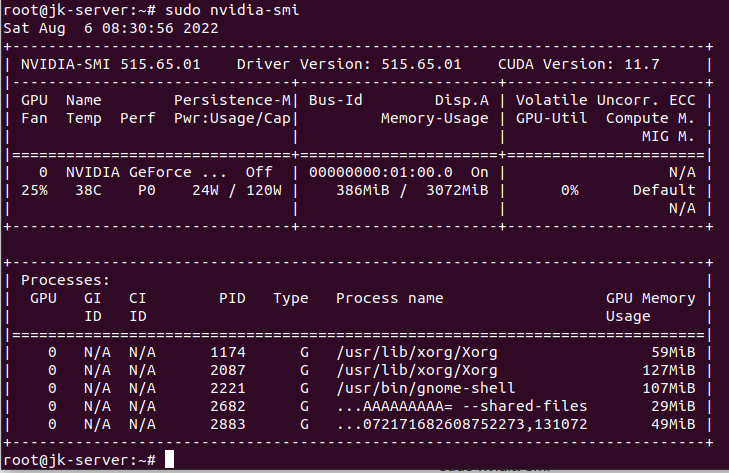Click the temperature value '38C'

pos(88,190)
